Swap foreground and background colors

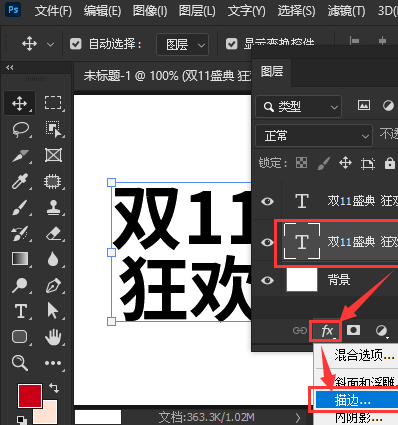coord(54,388)
